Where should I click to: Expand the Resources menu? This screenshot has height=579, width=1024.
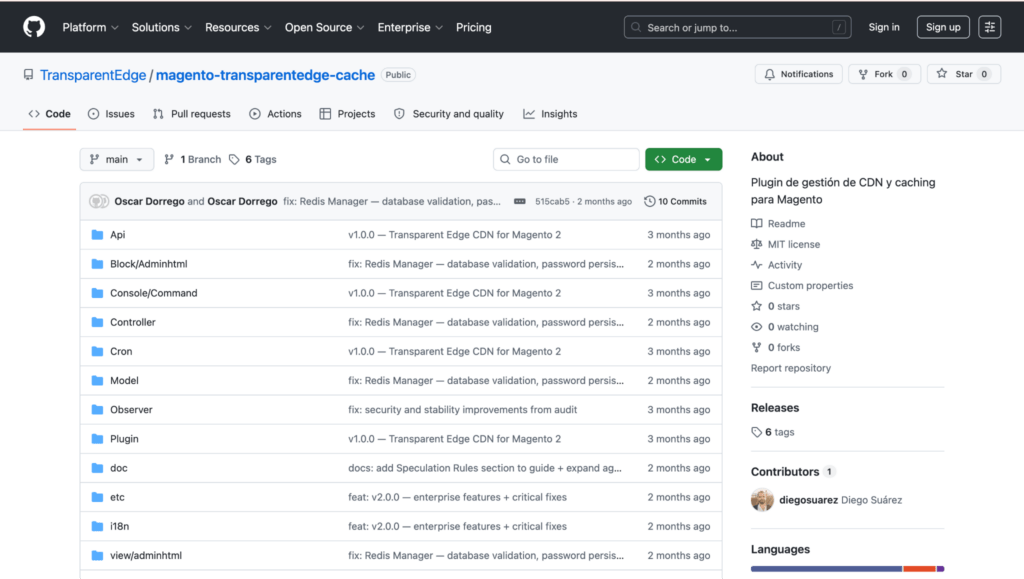(238, 27)
